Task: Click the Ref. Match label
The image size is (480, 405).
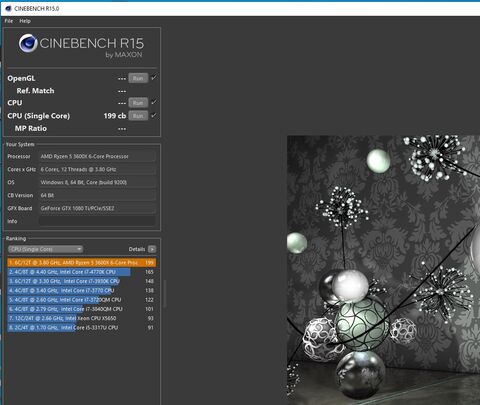Action: pyautogui.click(x=35, y=91)
